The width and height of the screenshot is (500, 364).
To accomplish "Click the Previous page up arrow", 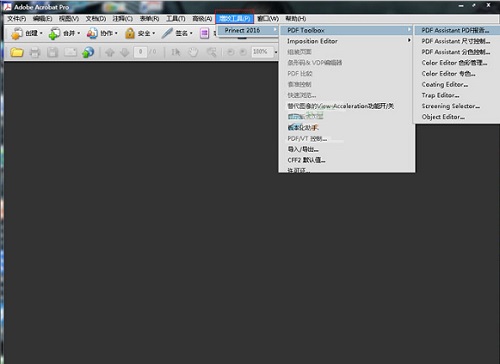I will 110,52.
